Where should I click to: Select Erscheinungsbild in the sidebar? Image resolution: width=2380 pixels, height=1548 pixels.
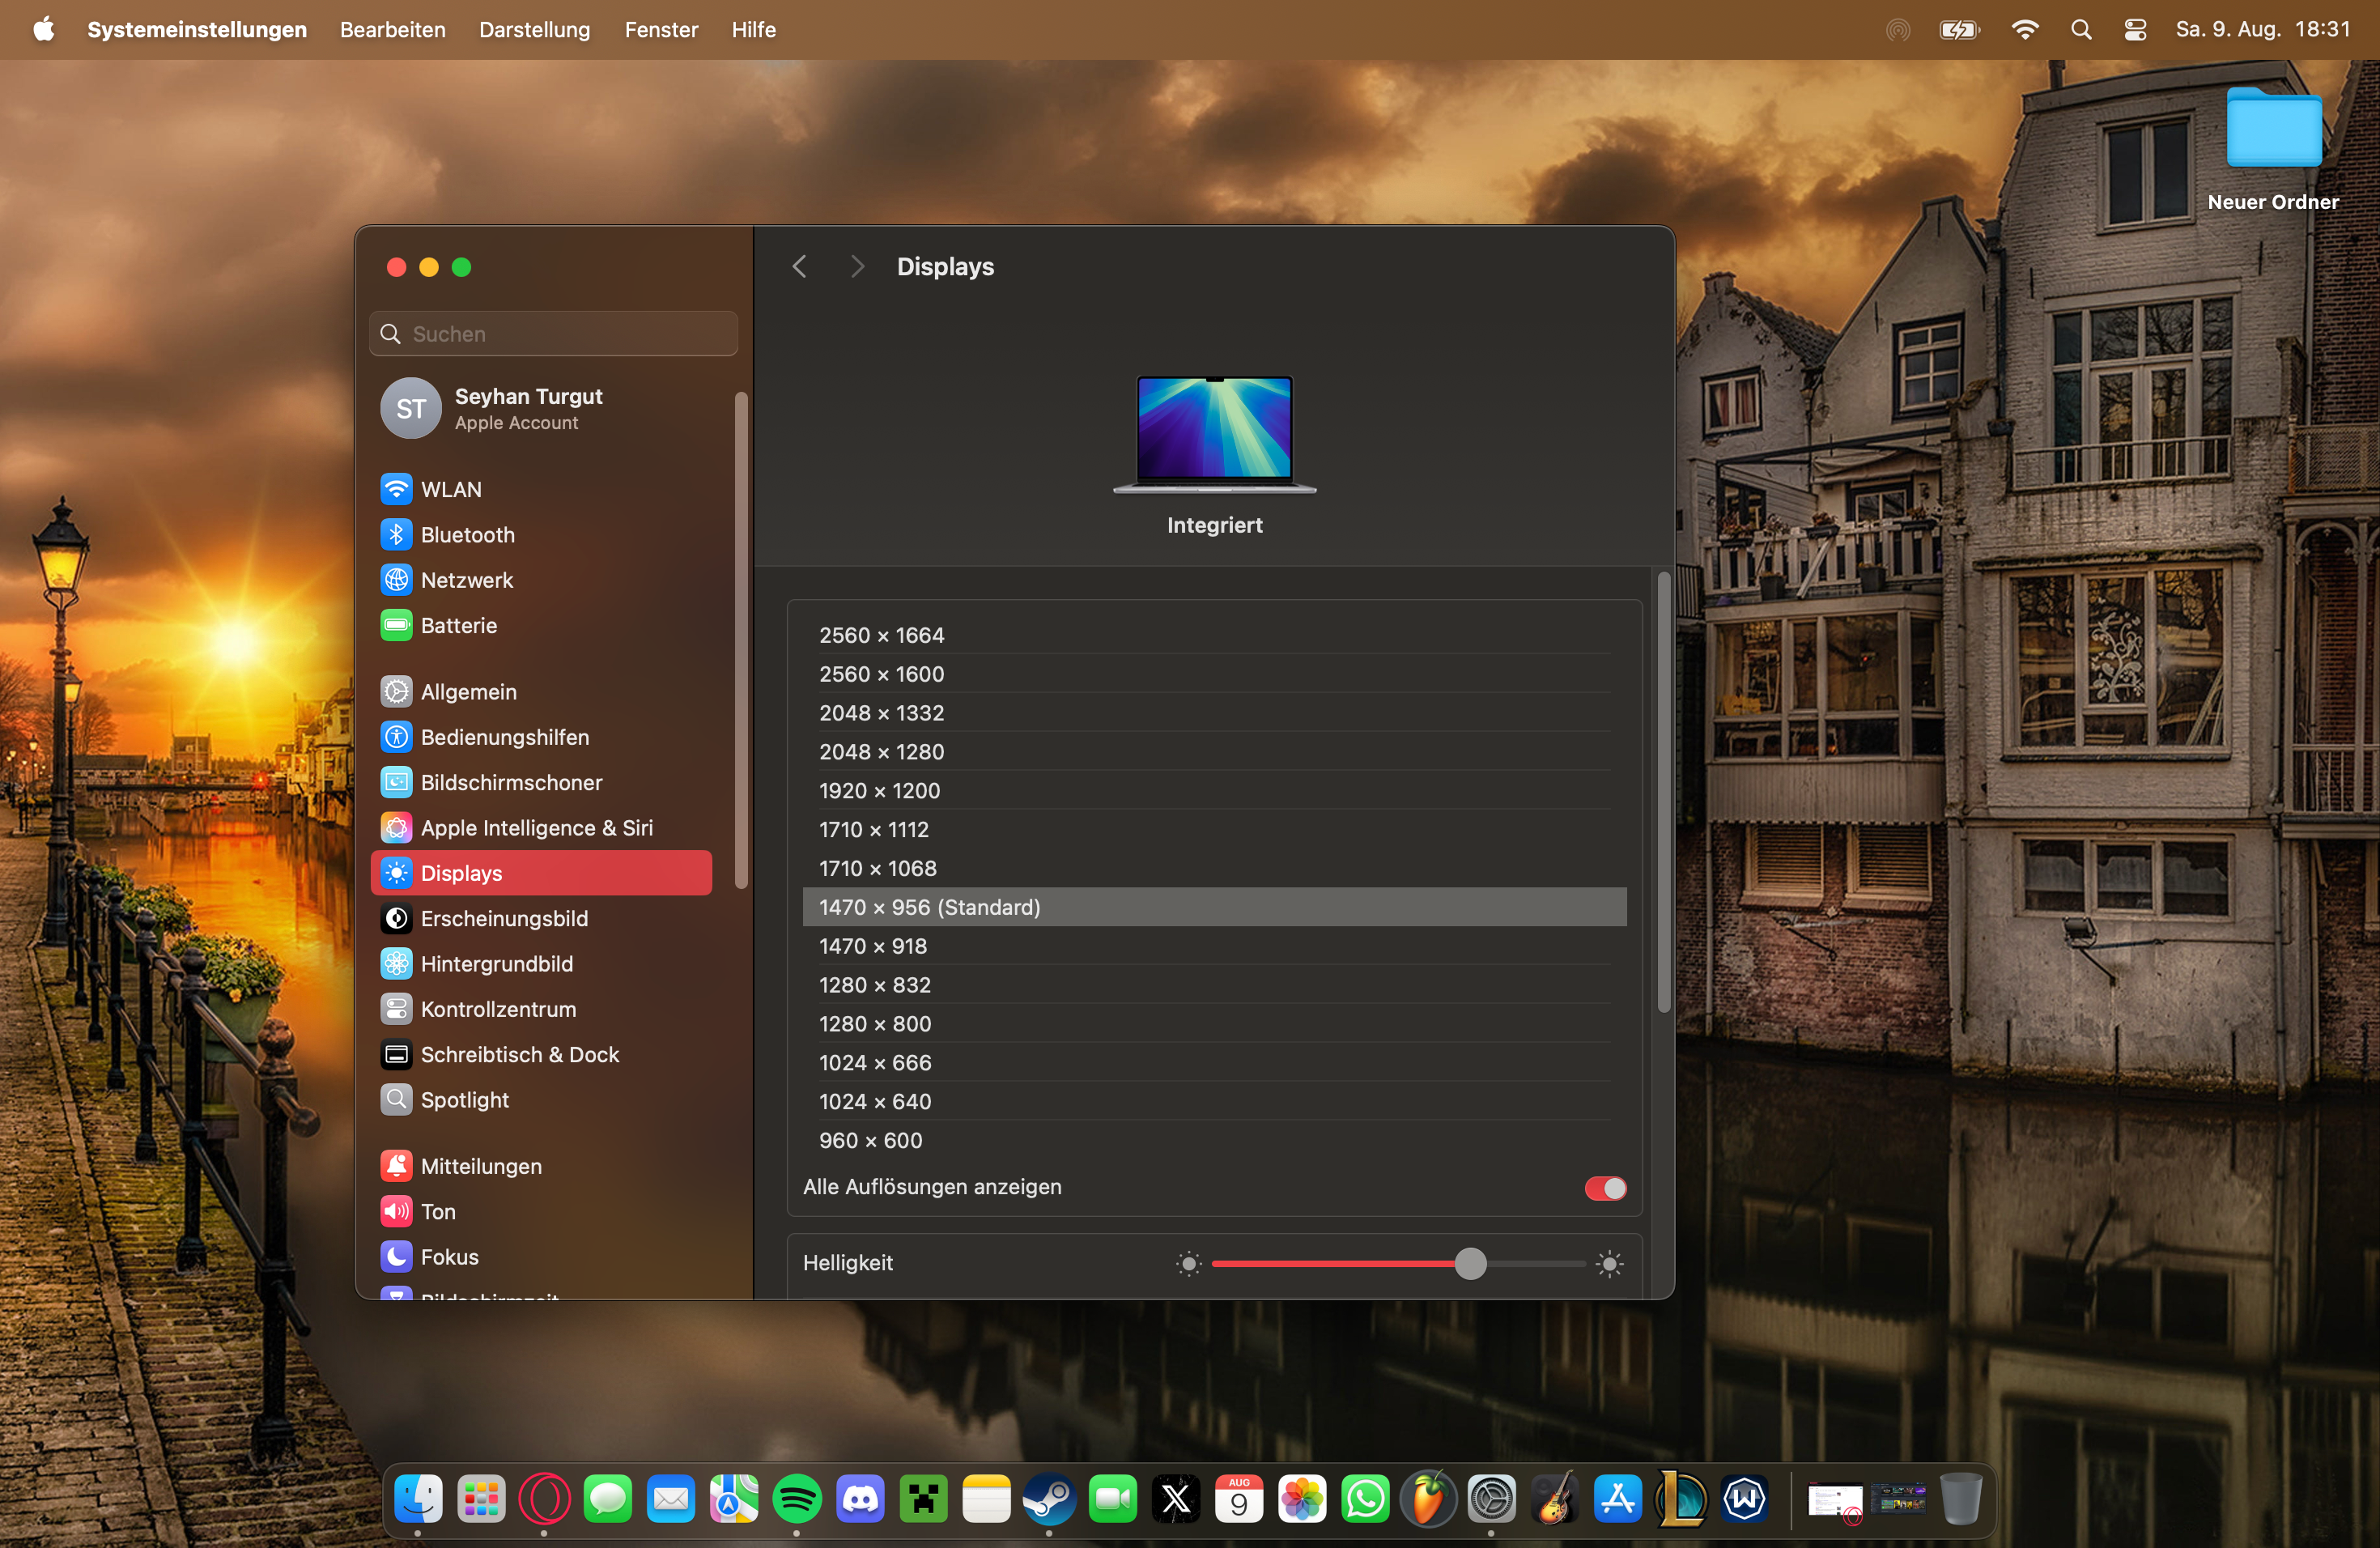(x=541, y=918)
